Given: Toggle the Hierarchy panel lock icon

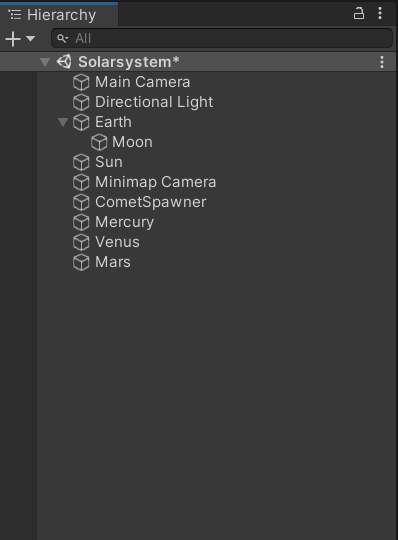Looking at the screenshot, I should tap(359, 13).
